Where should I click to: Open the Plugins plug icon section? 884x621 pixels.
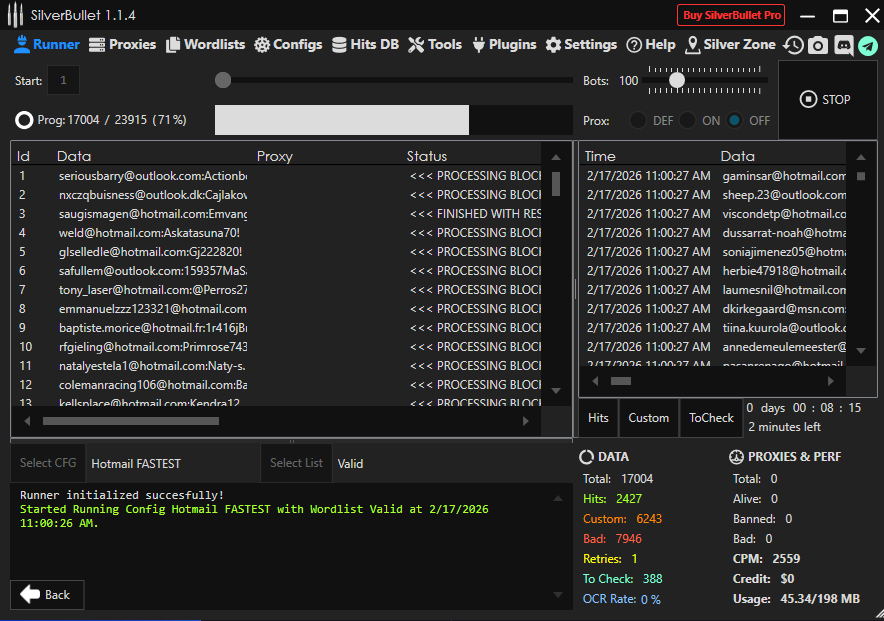click(x=504, y=45)
